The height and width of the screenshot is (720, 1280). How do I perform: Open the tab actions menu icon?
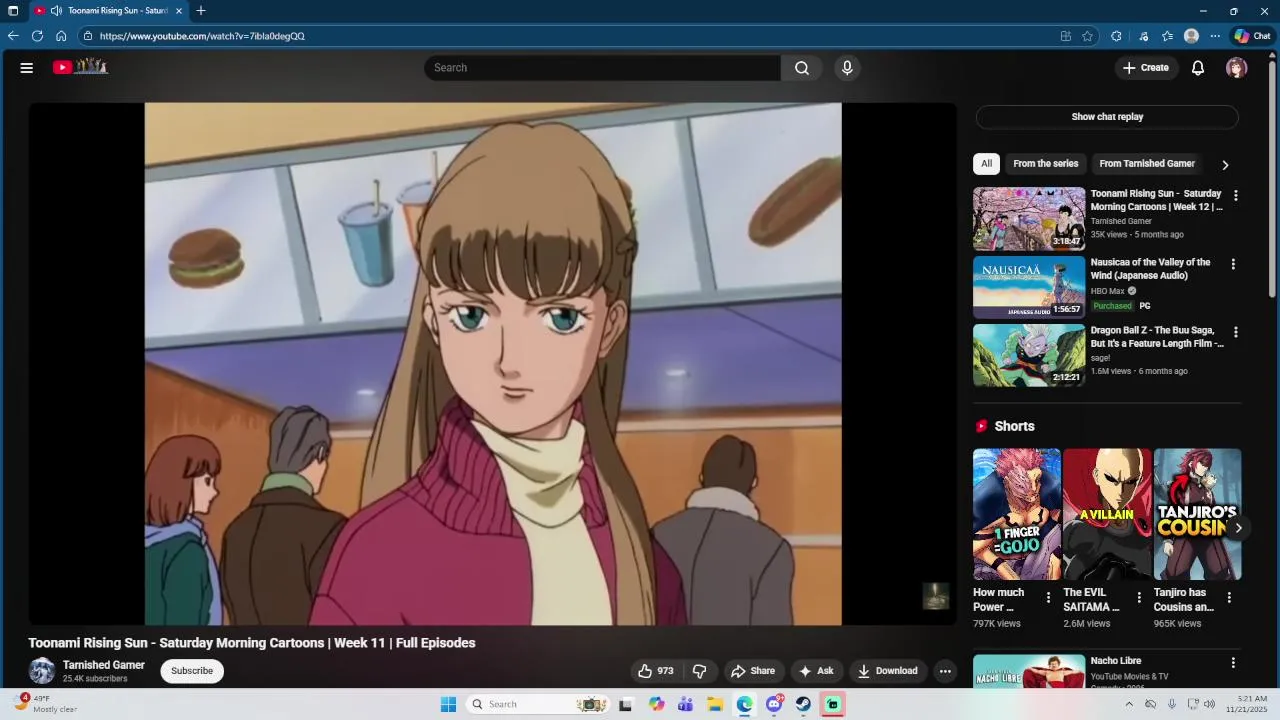pyautogui.click(x=13, y=11)
